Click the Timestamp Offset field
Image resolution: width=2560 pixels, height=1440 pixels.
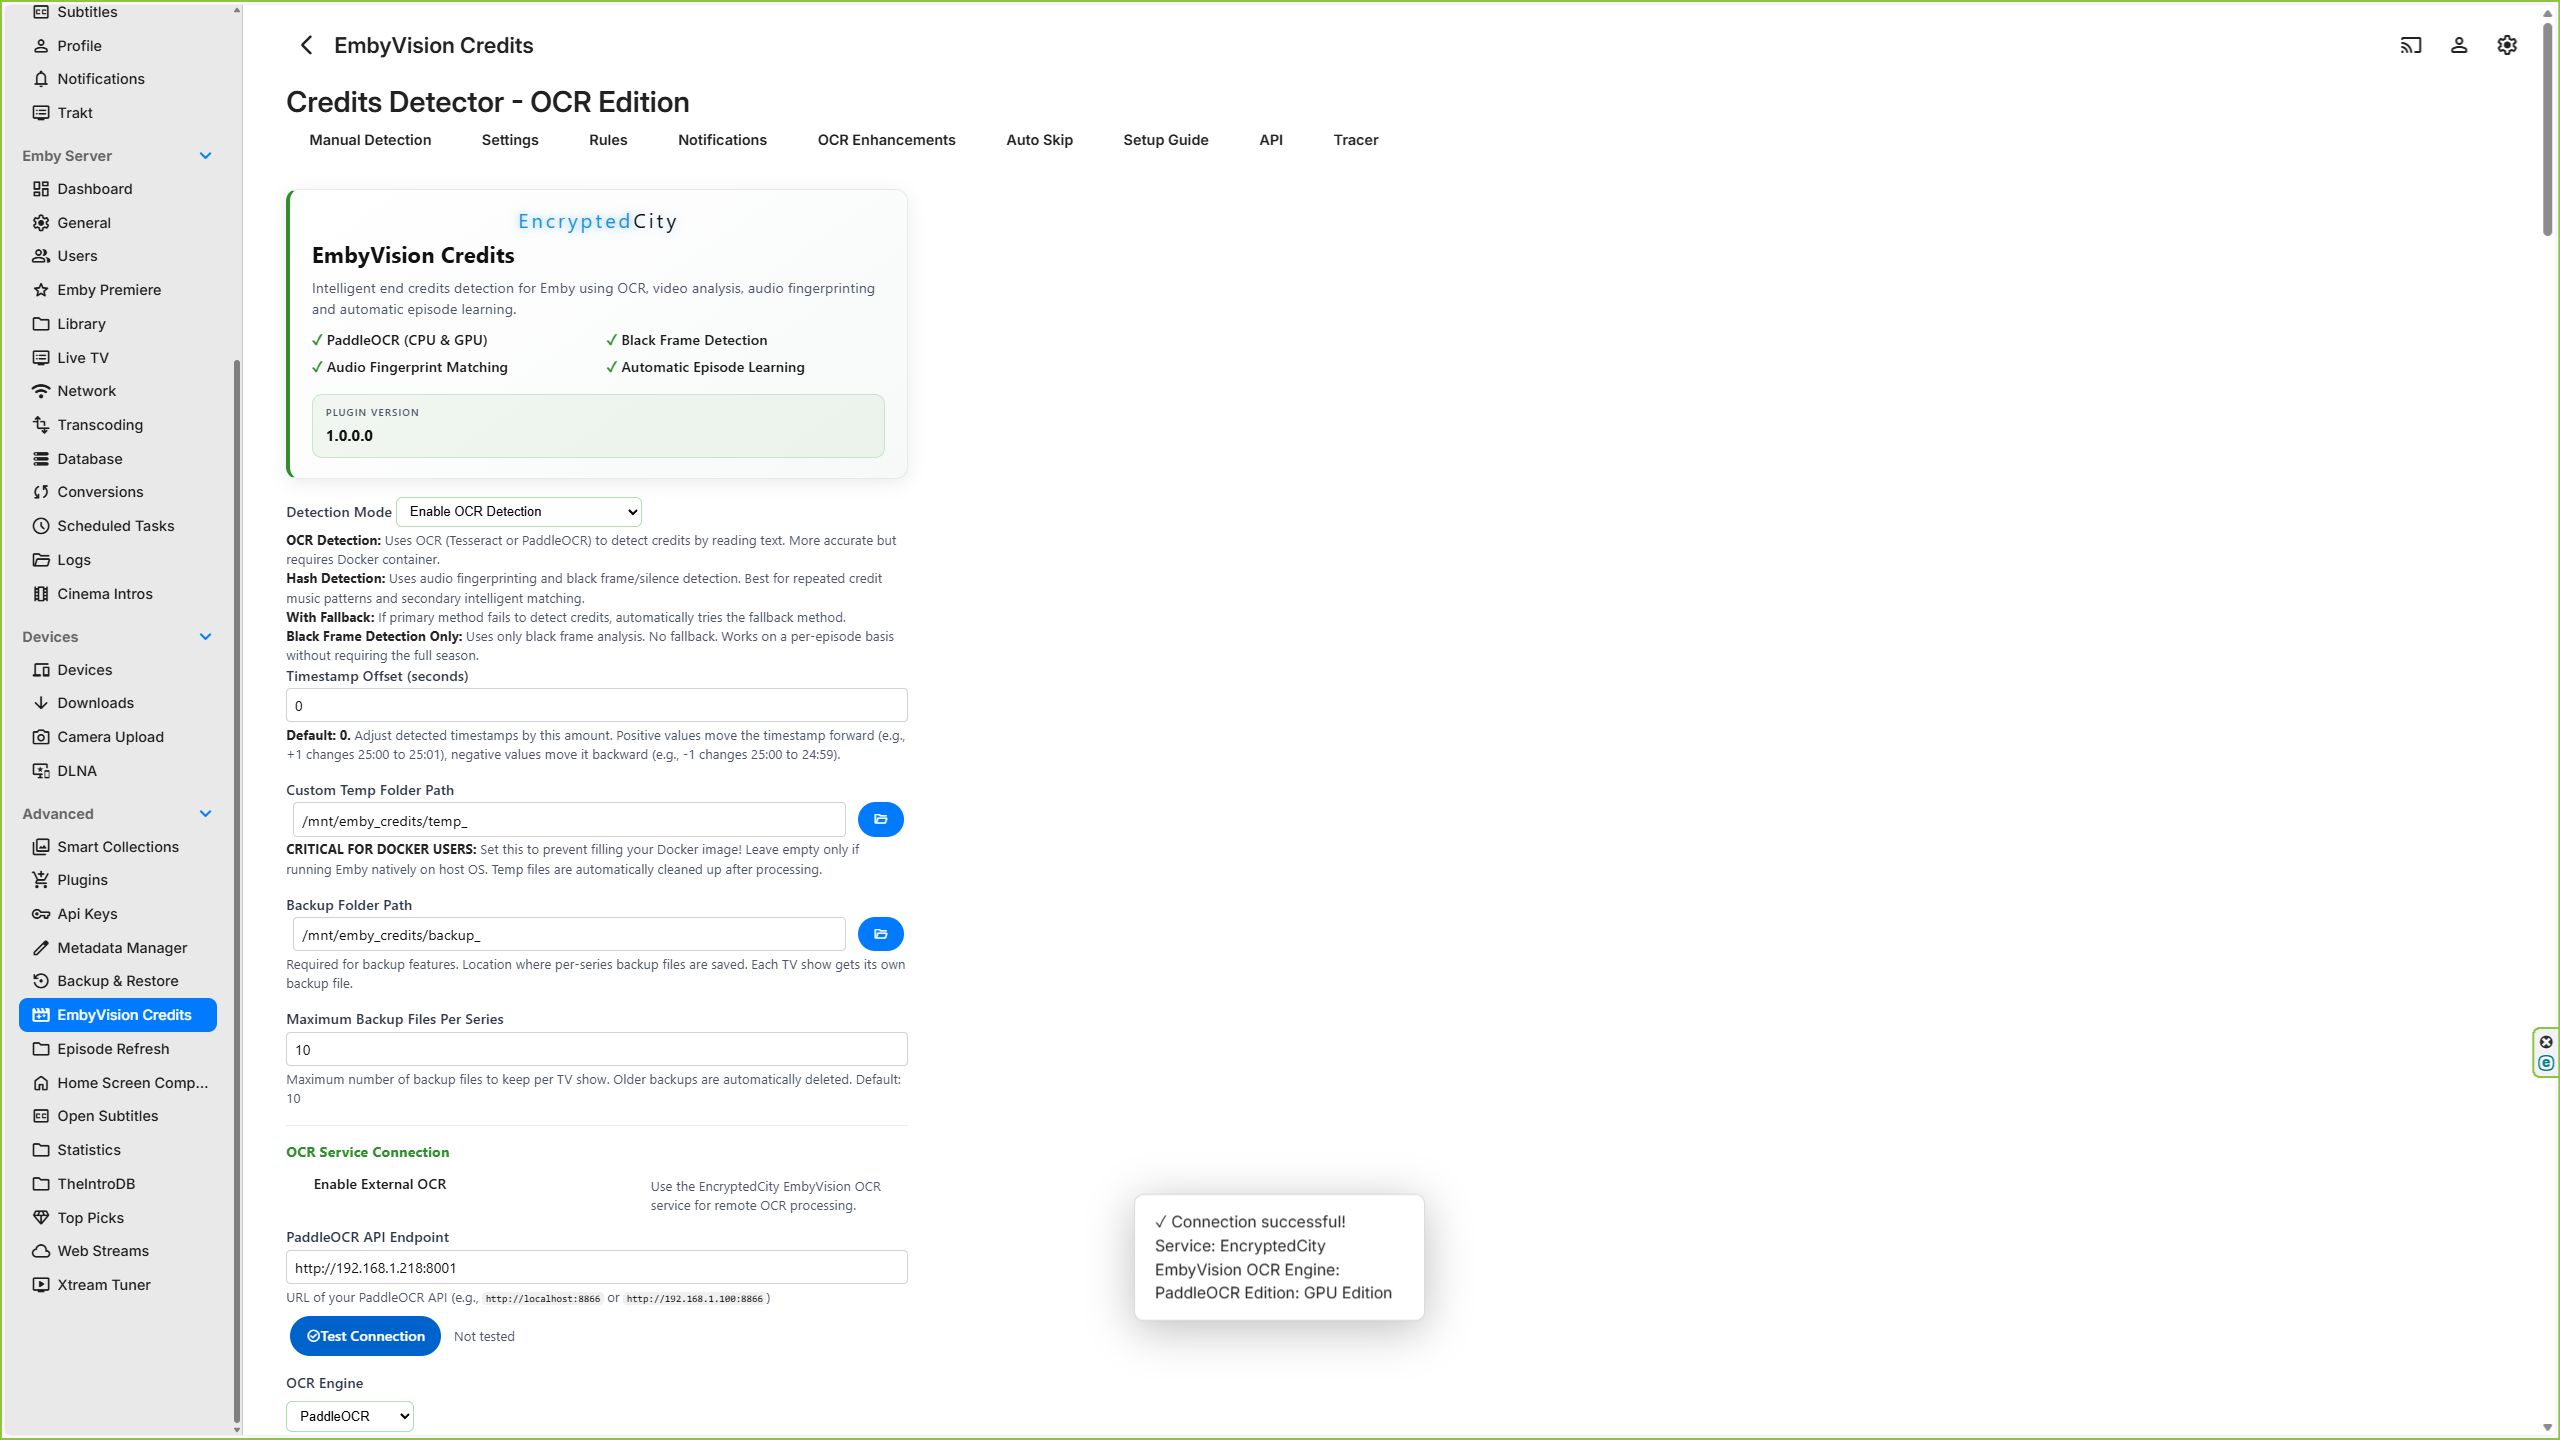(597, 705)
